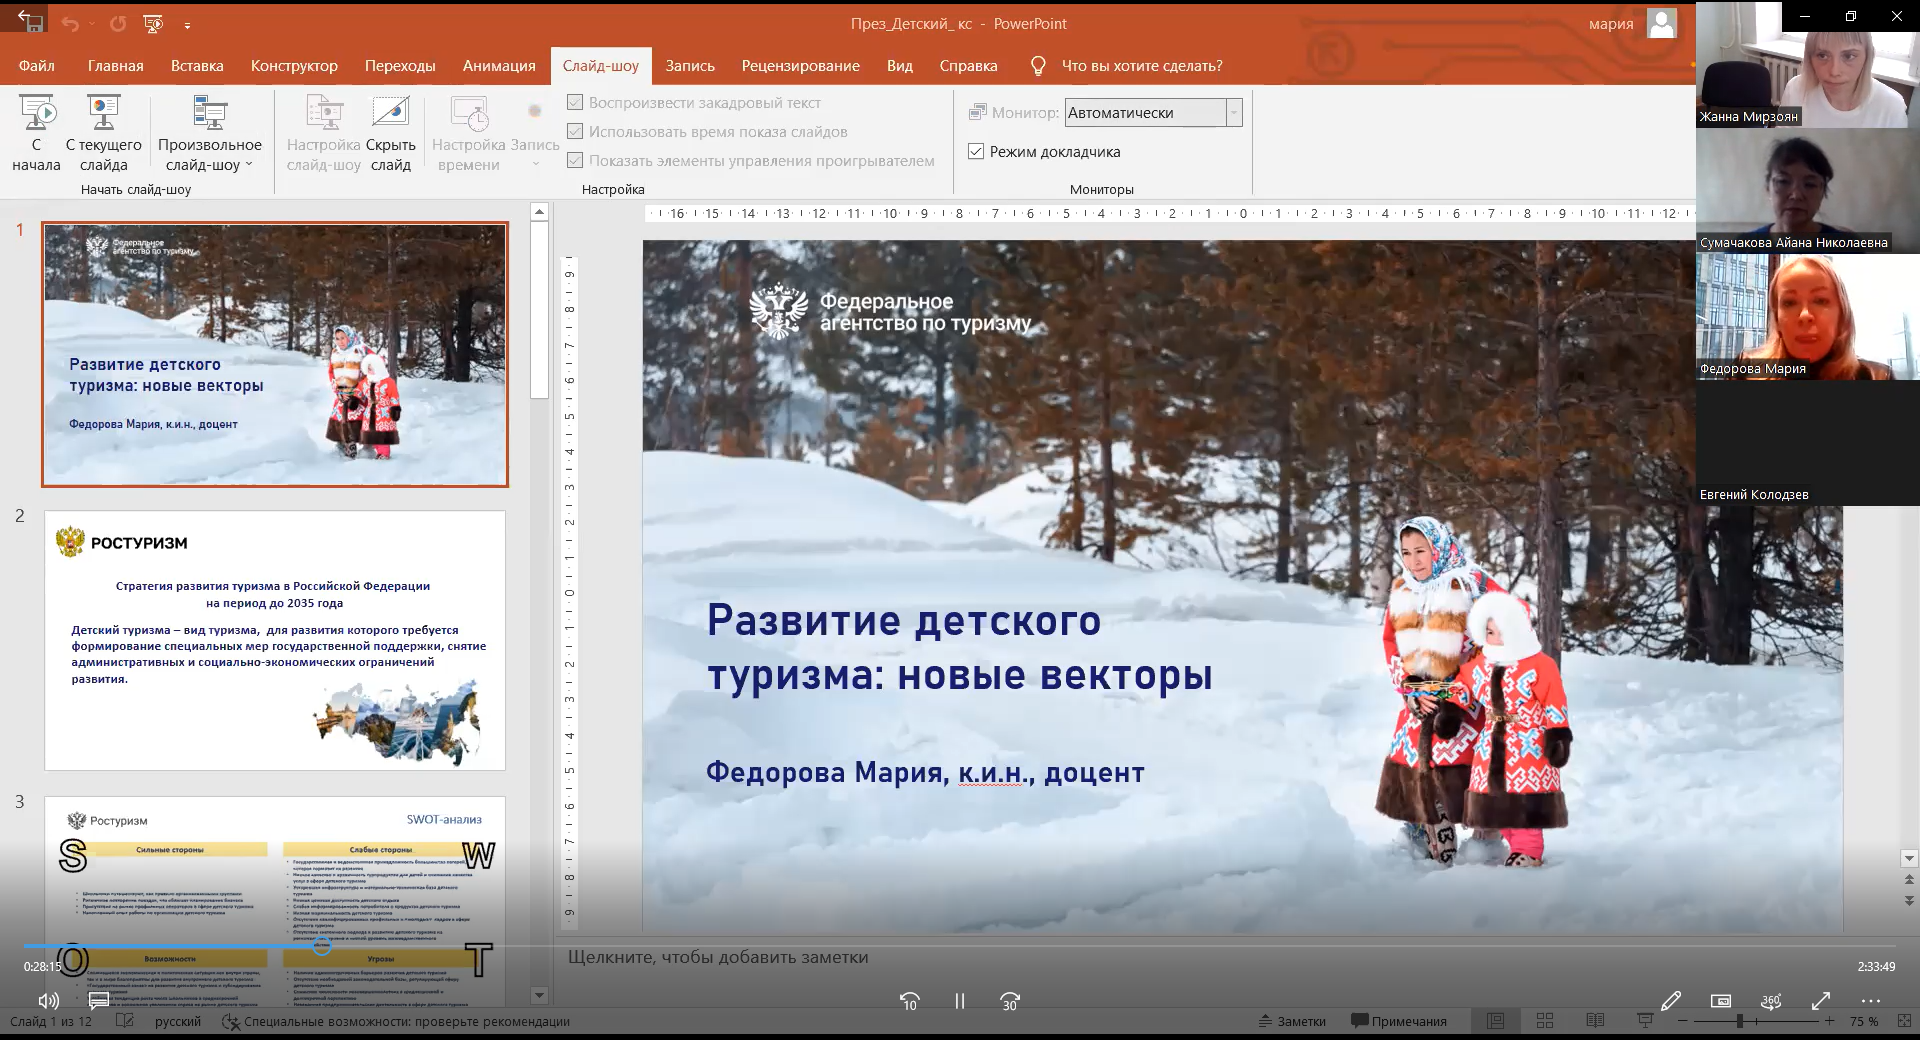Select slide 2 thumbnail titled Ростуризм

click(x=275, y=640)
